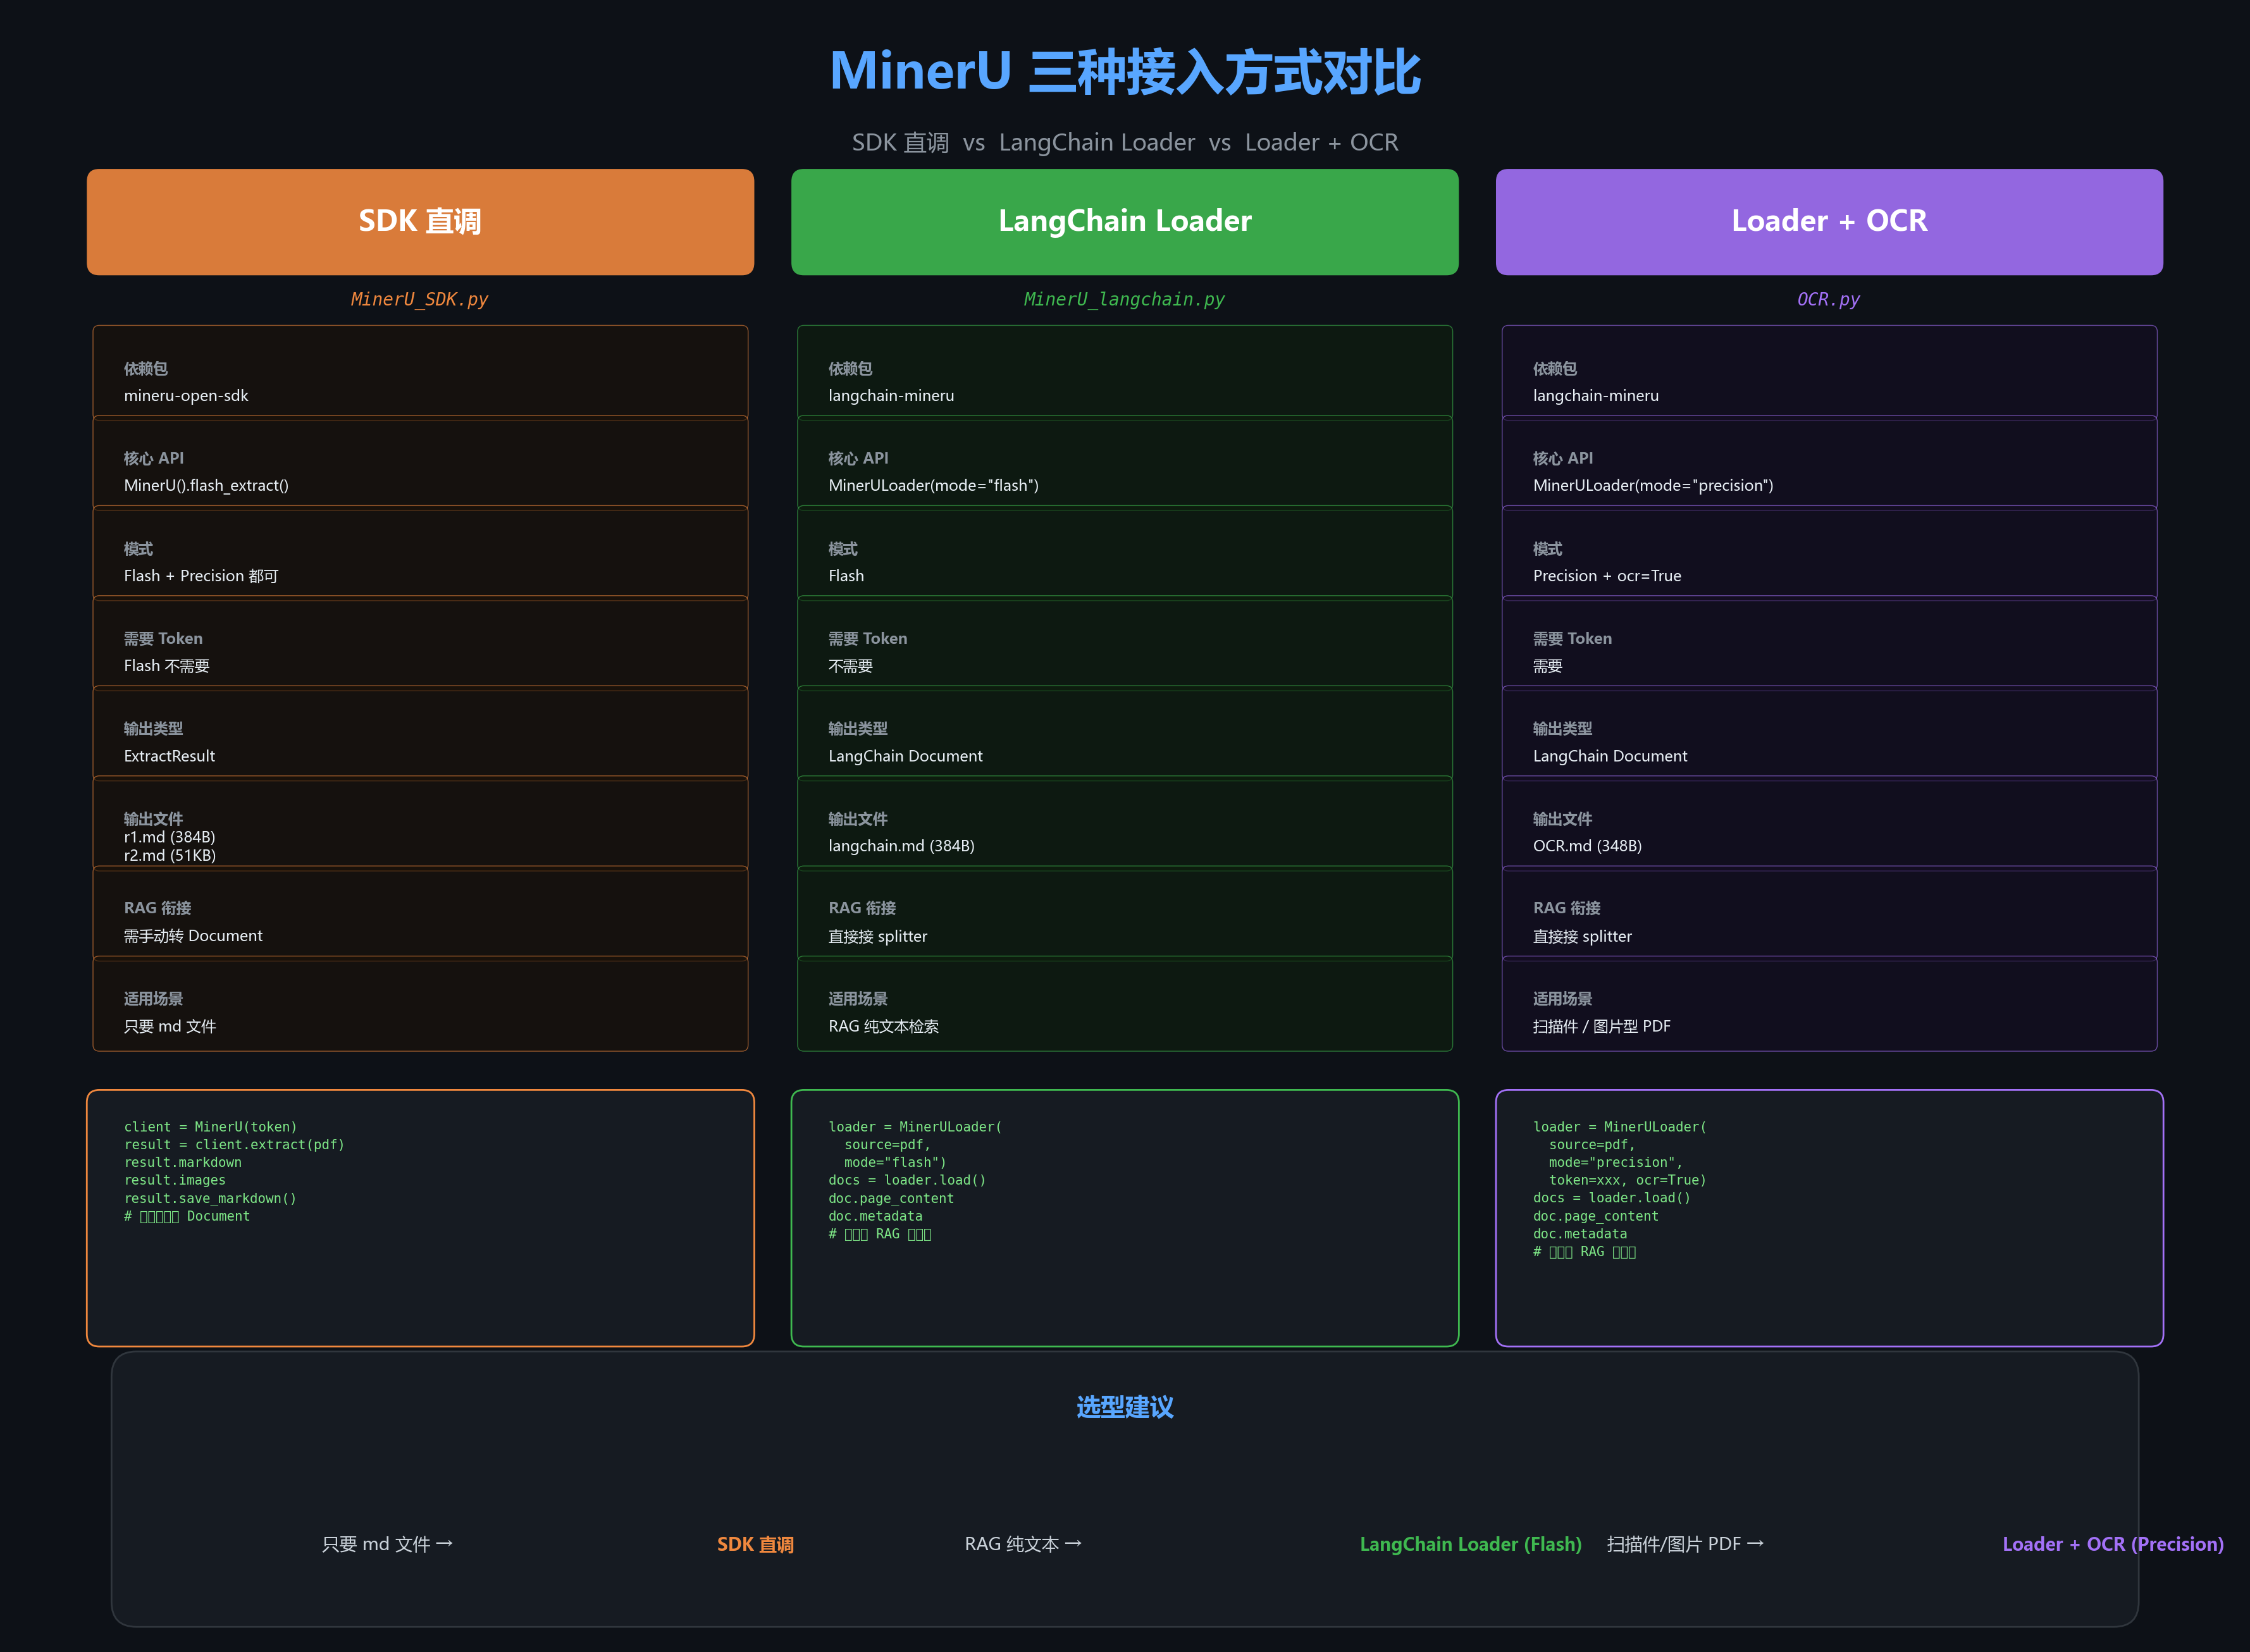Select the purple "Loader + OCR" header card
This screenshot has height=1652, width=2250.
pyautogui.click(x=1829, y=222)
